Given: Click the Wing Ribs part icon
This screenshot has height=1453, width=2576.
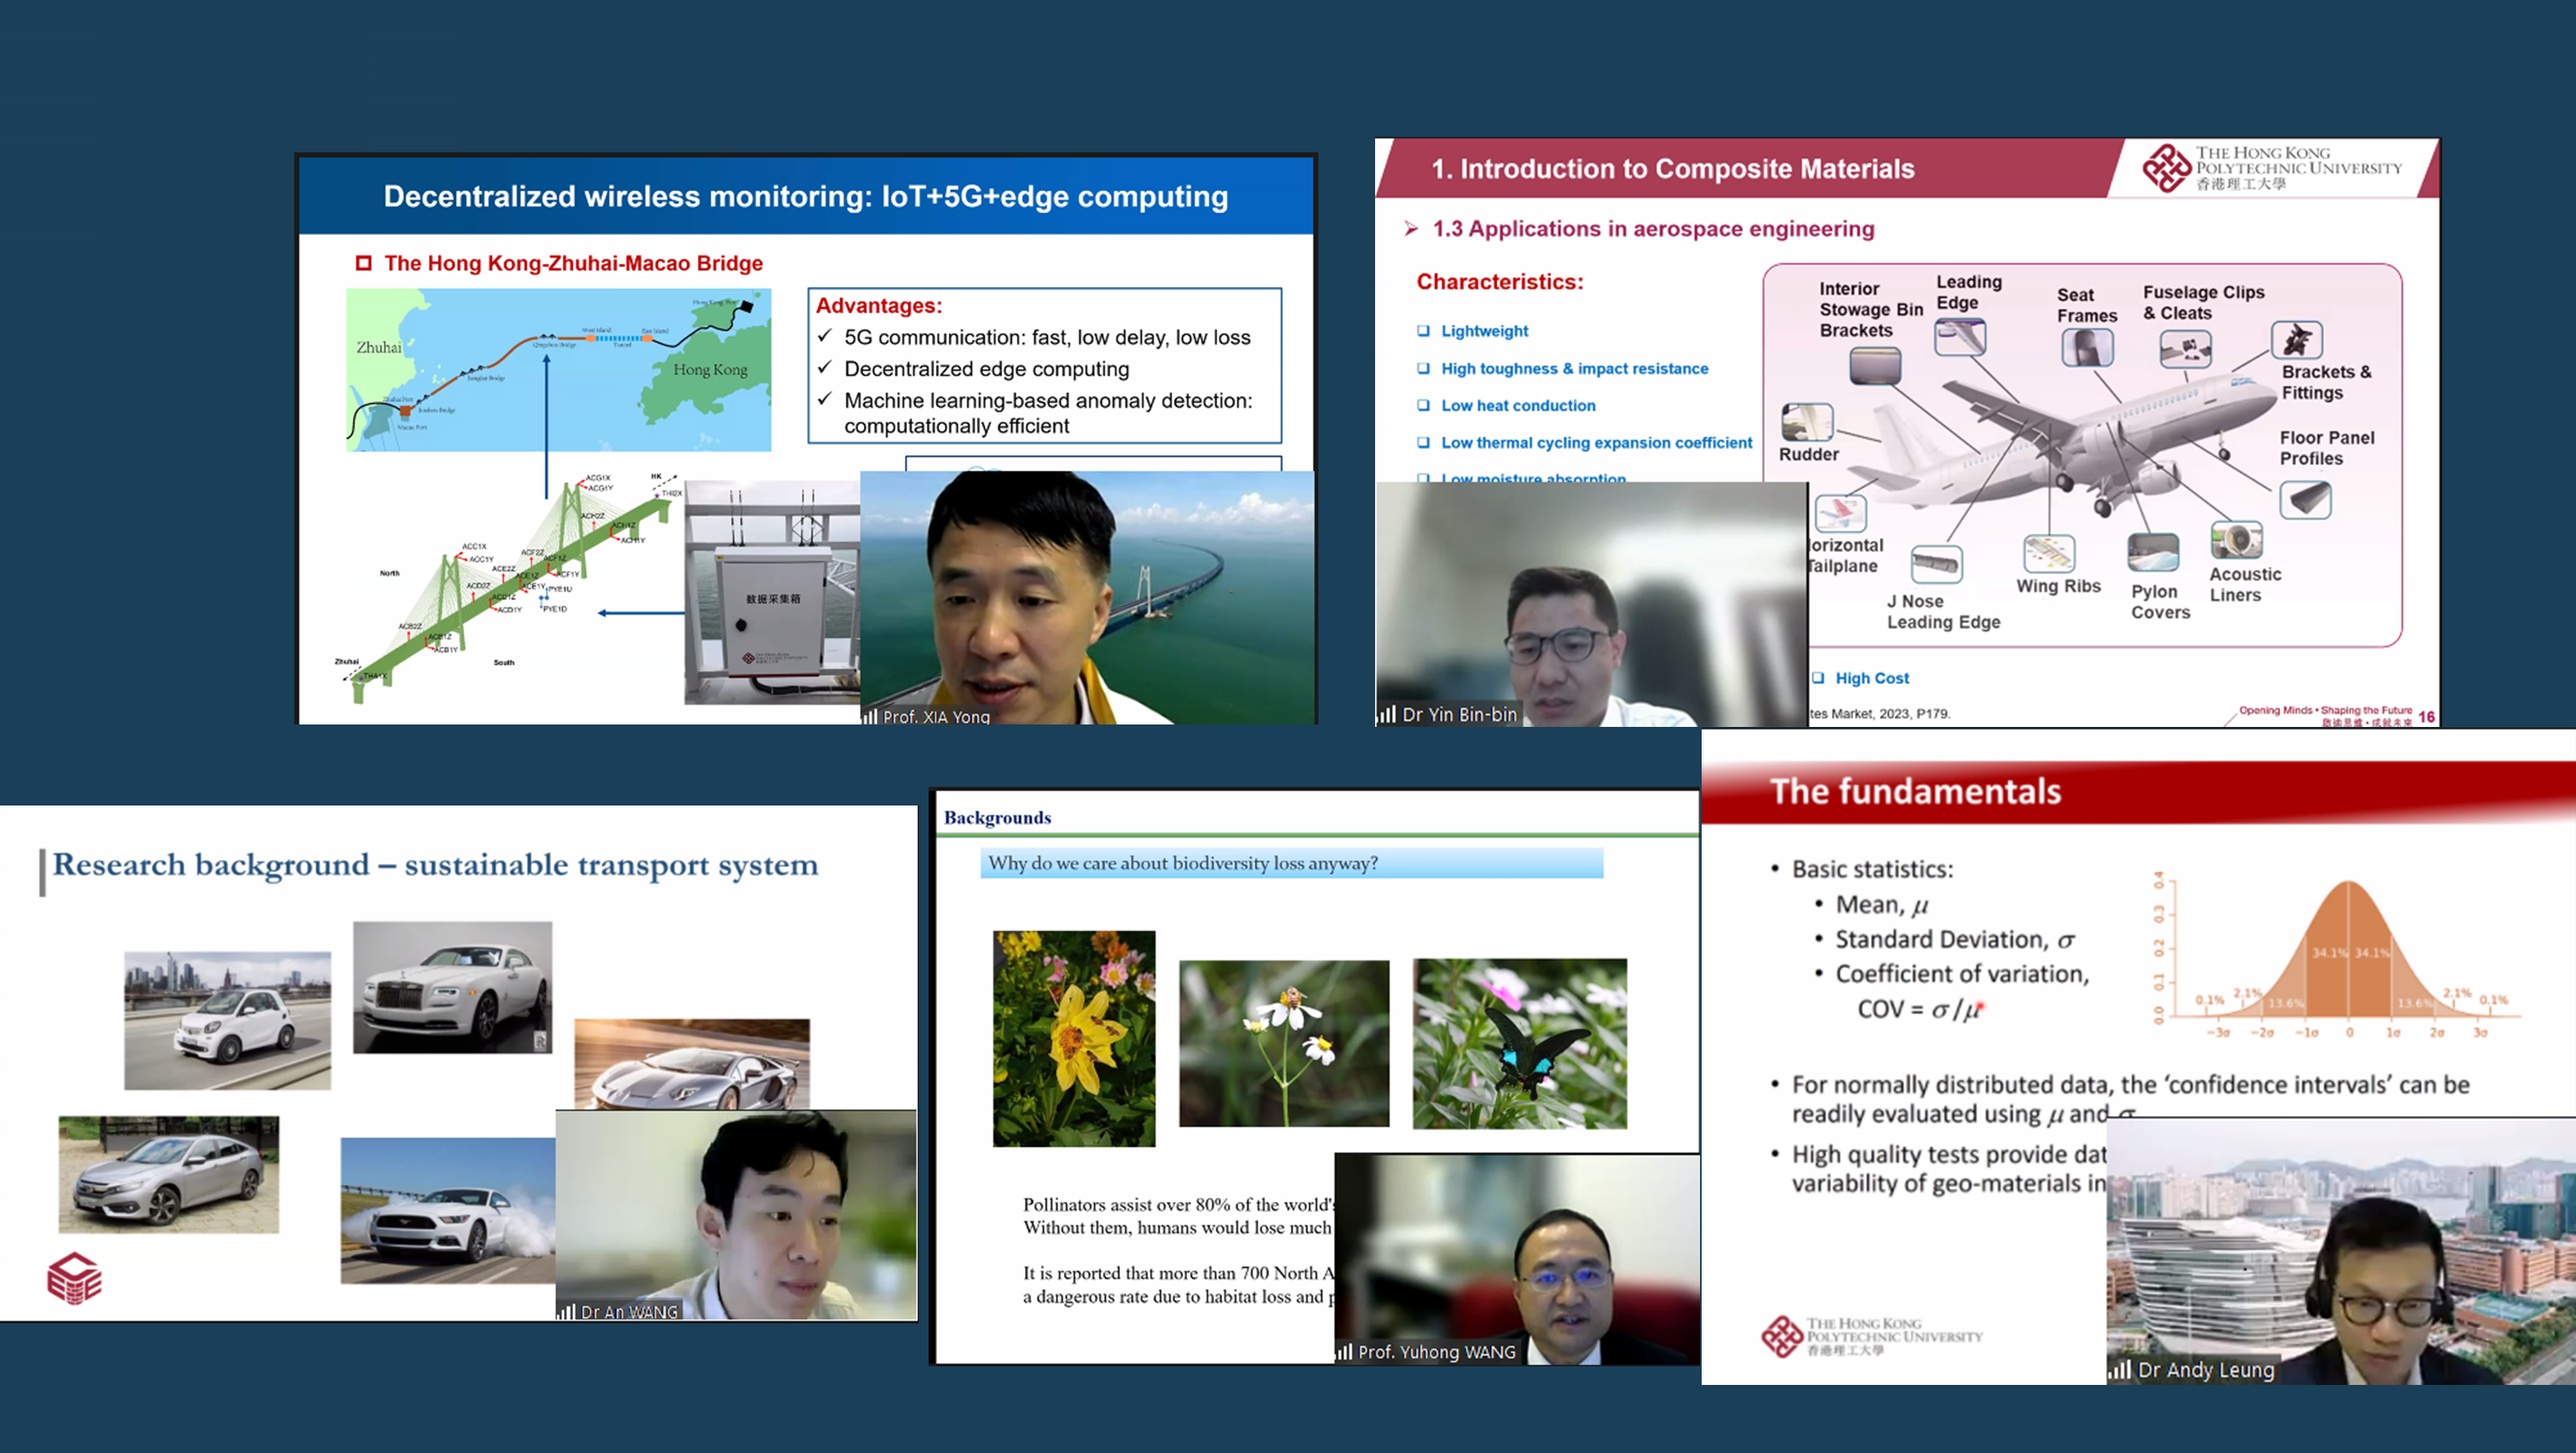Looking at the screenshot, I should tap(2049, 553).
